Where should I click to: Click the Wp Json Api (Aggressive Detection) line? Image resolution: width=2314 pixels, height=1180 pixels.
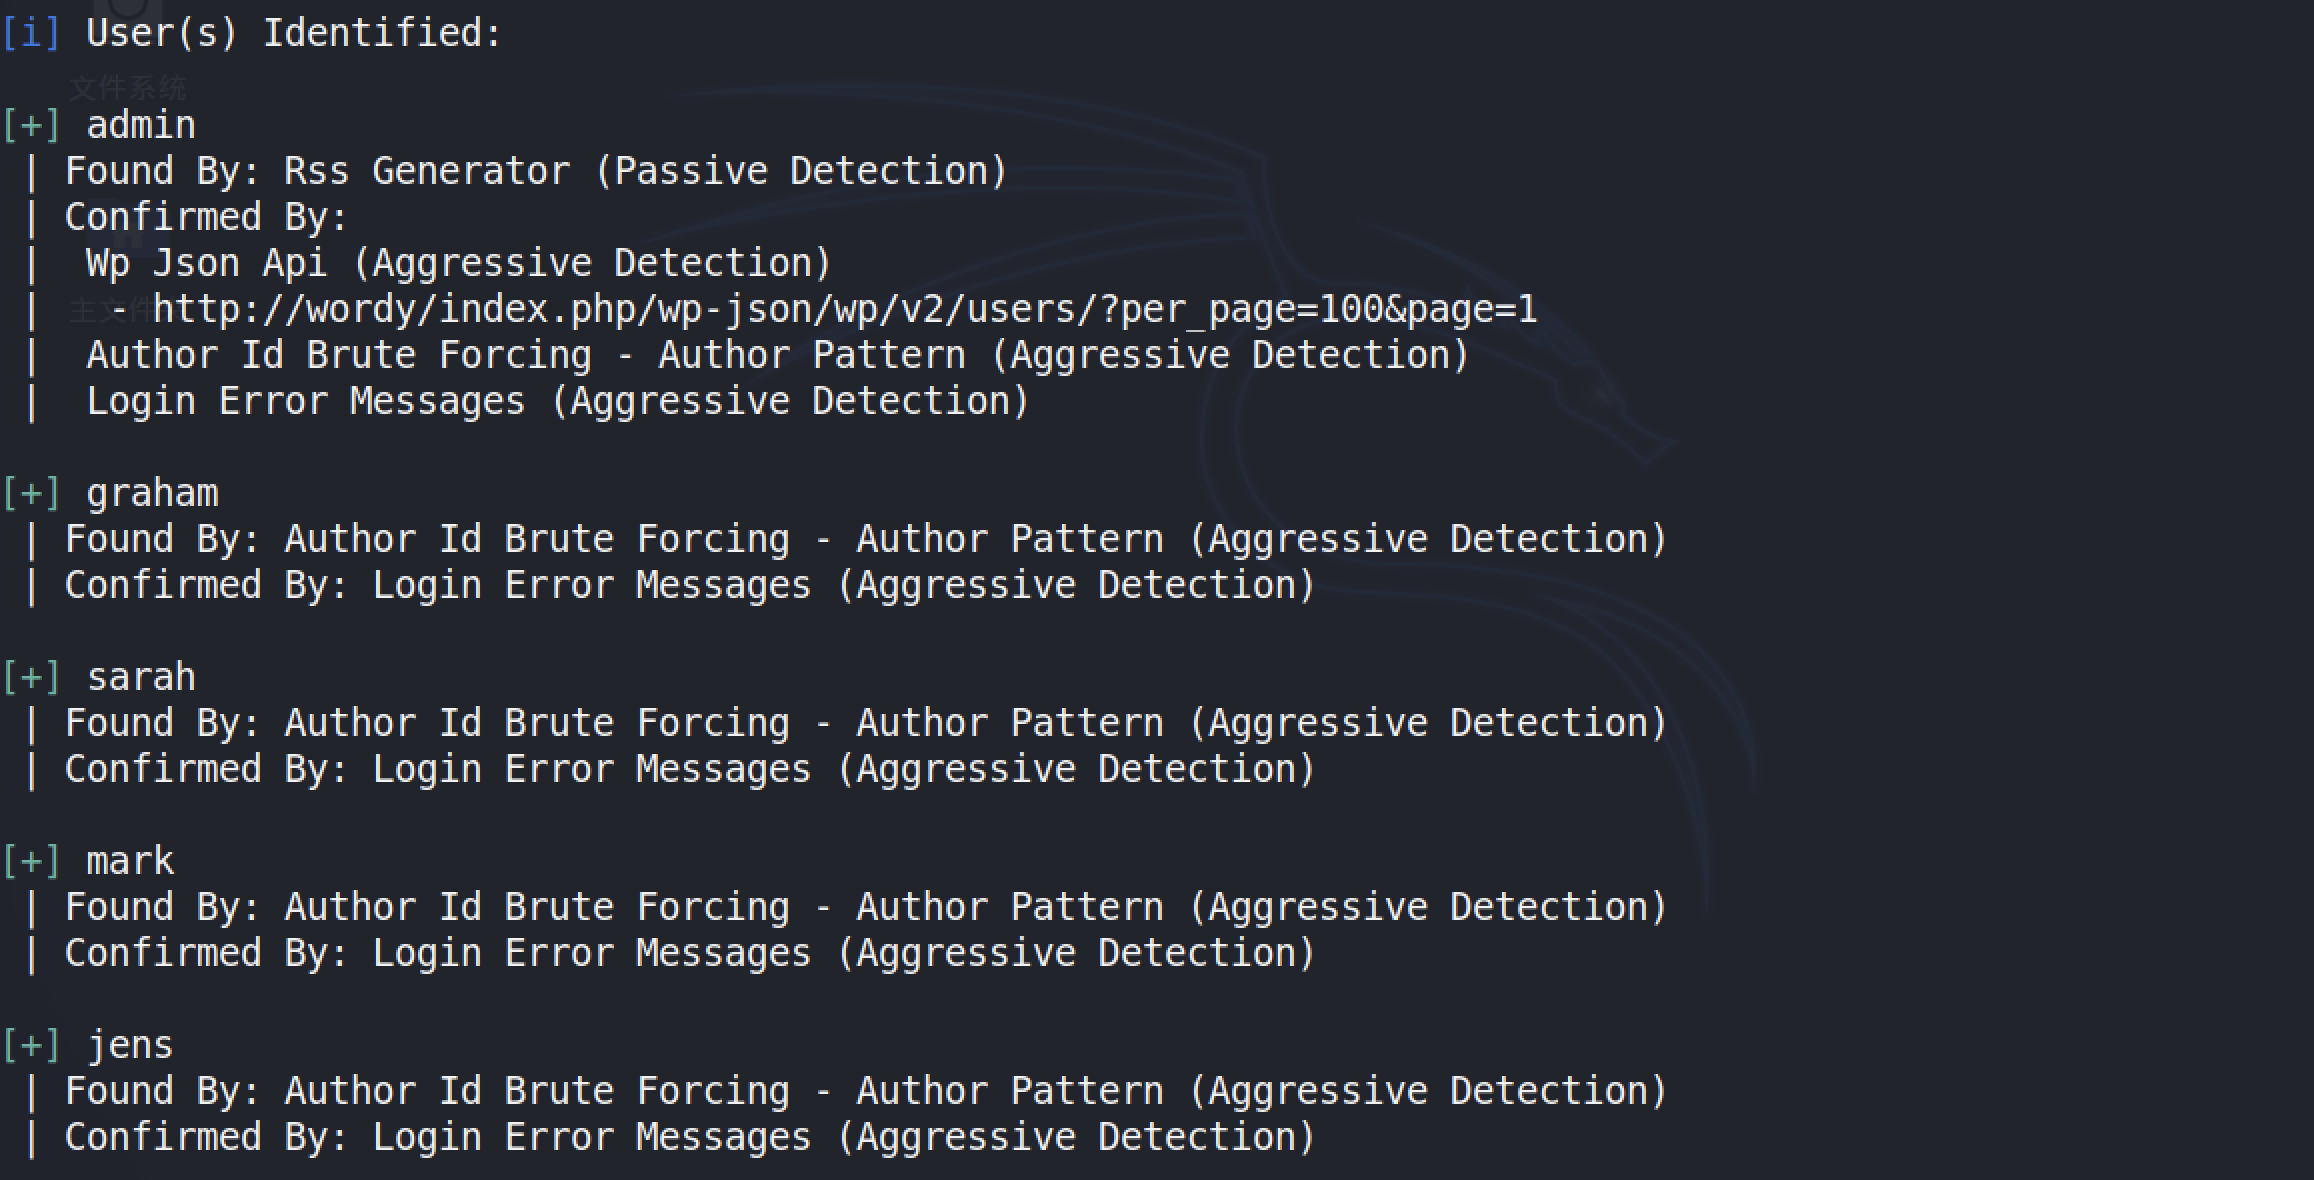[x=459, y=263]
